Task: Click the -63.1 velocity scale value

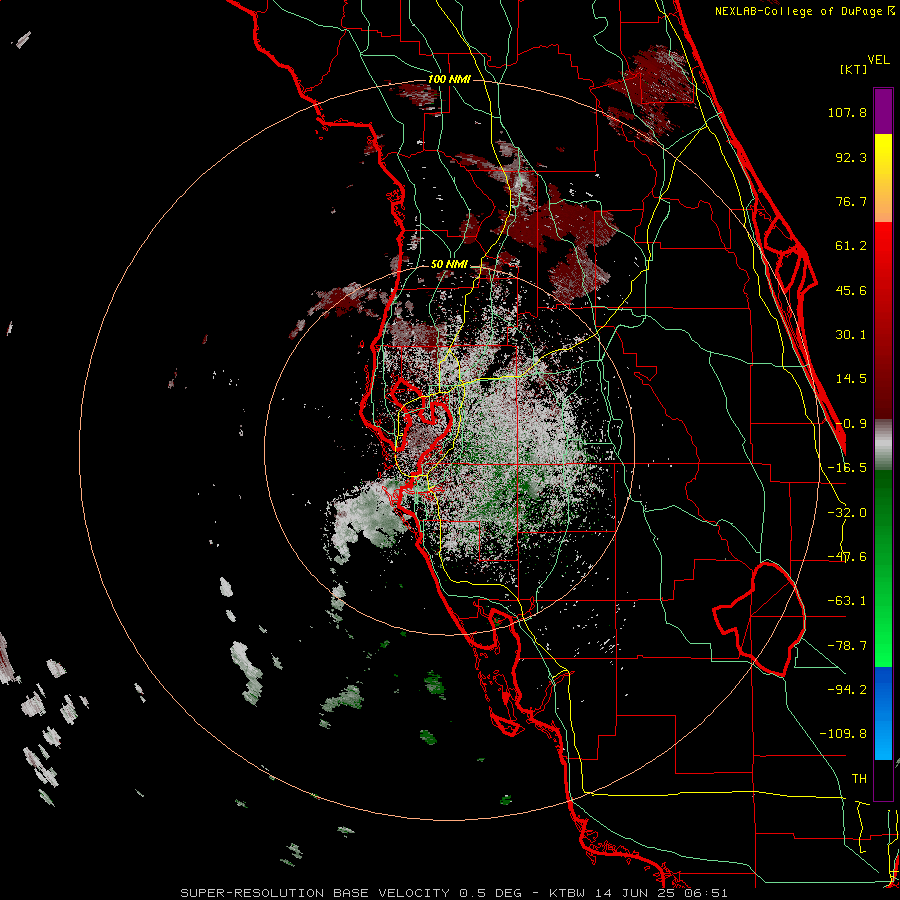Action: pyautogui.click(x=847, y=601)
